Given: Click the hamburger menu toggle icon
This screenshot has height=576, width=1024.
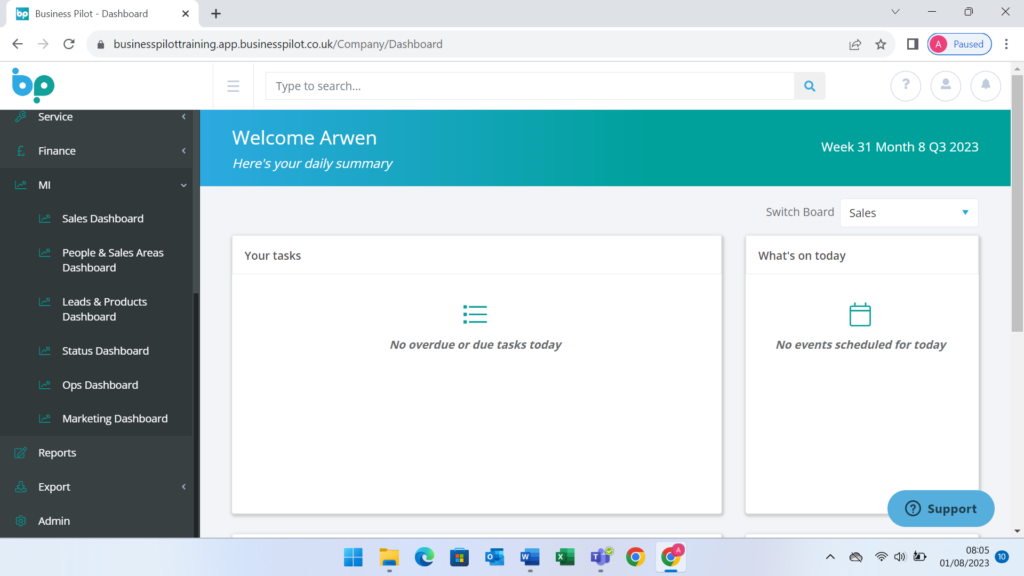Looking at the screenshot, I should pos(233,86).
